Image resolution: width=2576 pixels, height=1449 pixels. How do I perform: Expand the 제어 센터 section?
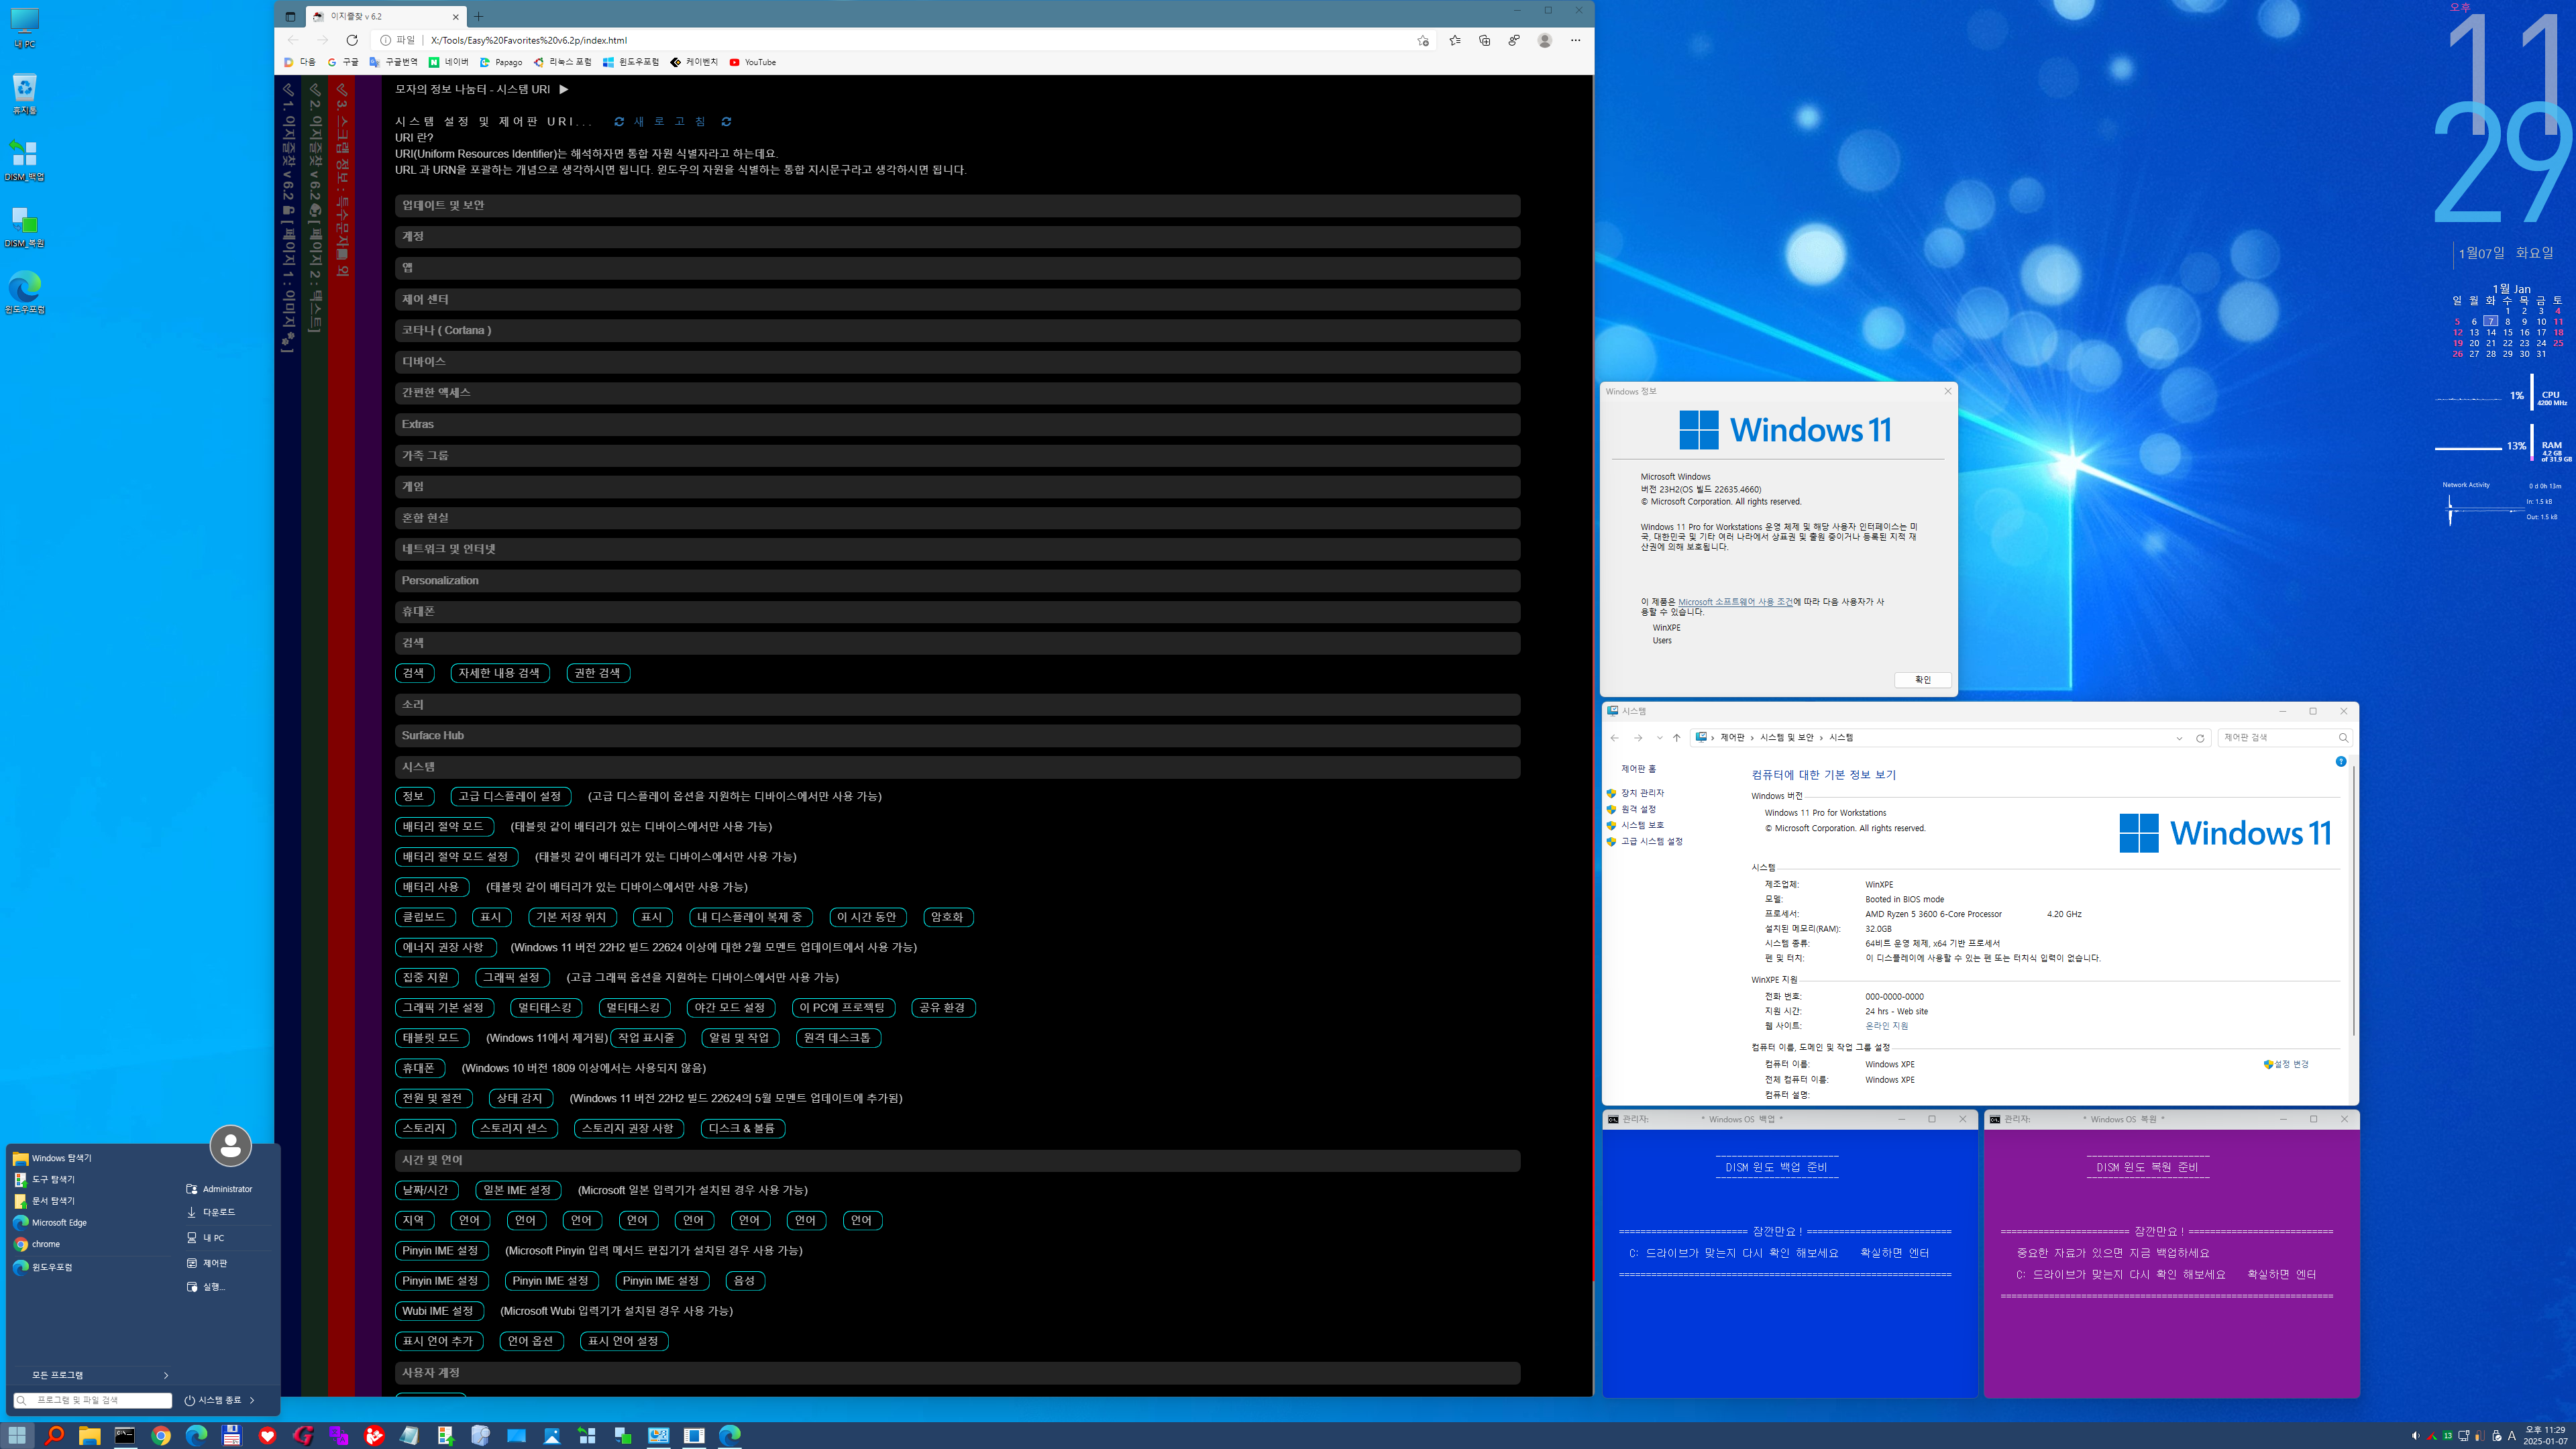click(x=957, y=299)
